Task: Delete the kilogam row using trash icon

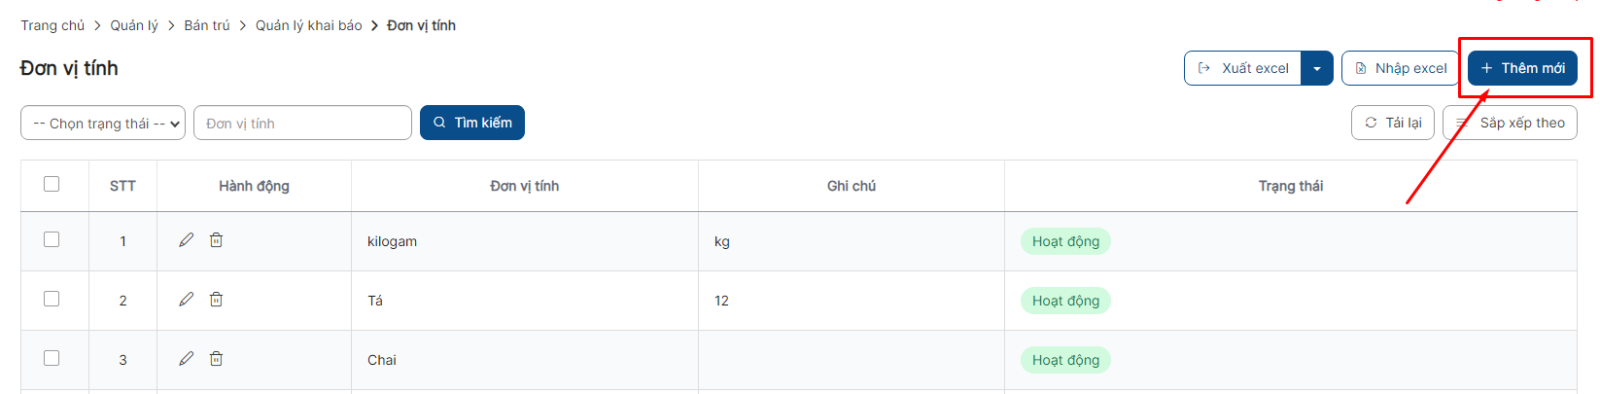Action: coord(216,240)
